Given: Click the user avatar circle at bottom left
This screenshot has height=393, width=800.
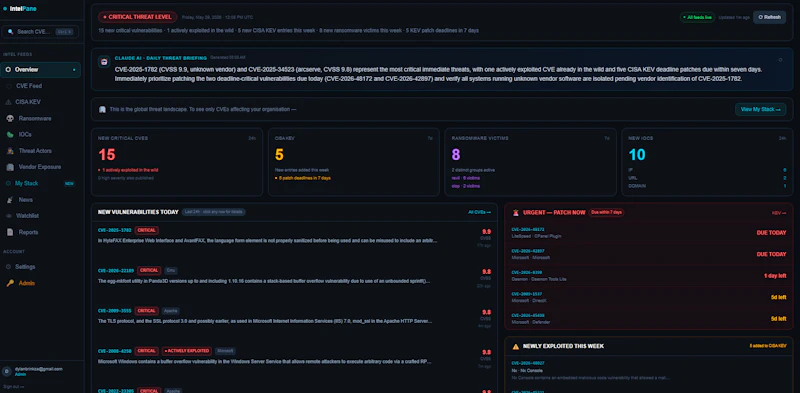Looking at the screenshot, I should coord(7,371).
